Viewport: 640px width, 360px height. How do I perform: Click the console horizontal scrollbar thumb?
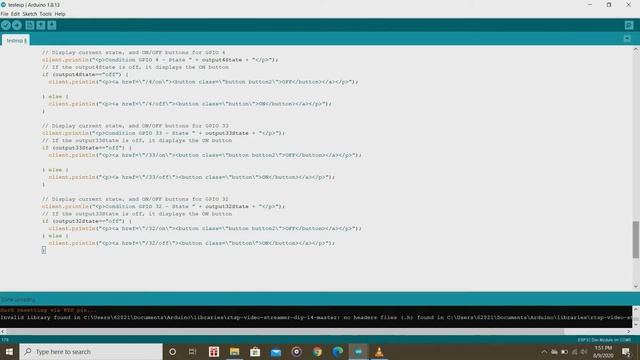point(285,331)
